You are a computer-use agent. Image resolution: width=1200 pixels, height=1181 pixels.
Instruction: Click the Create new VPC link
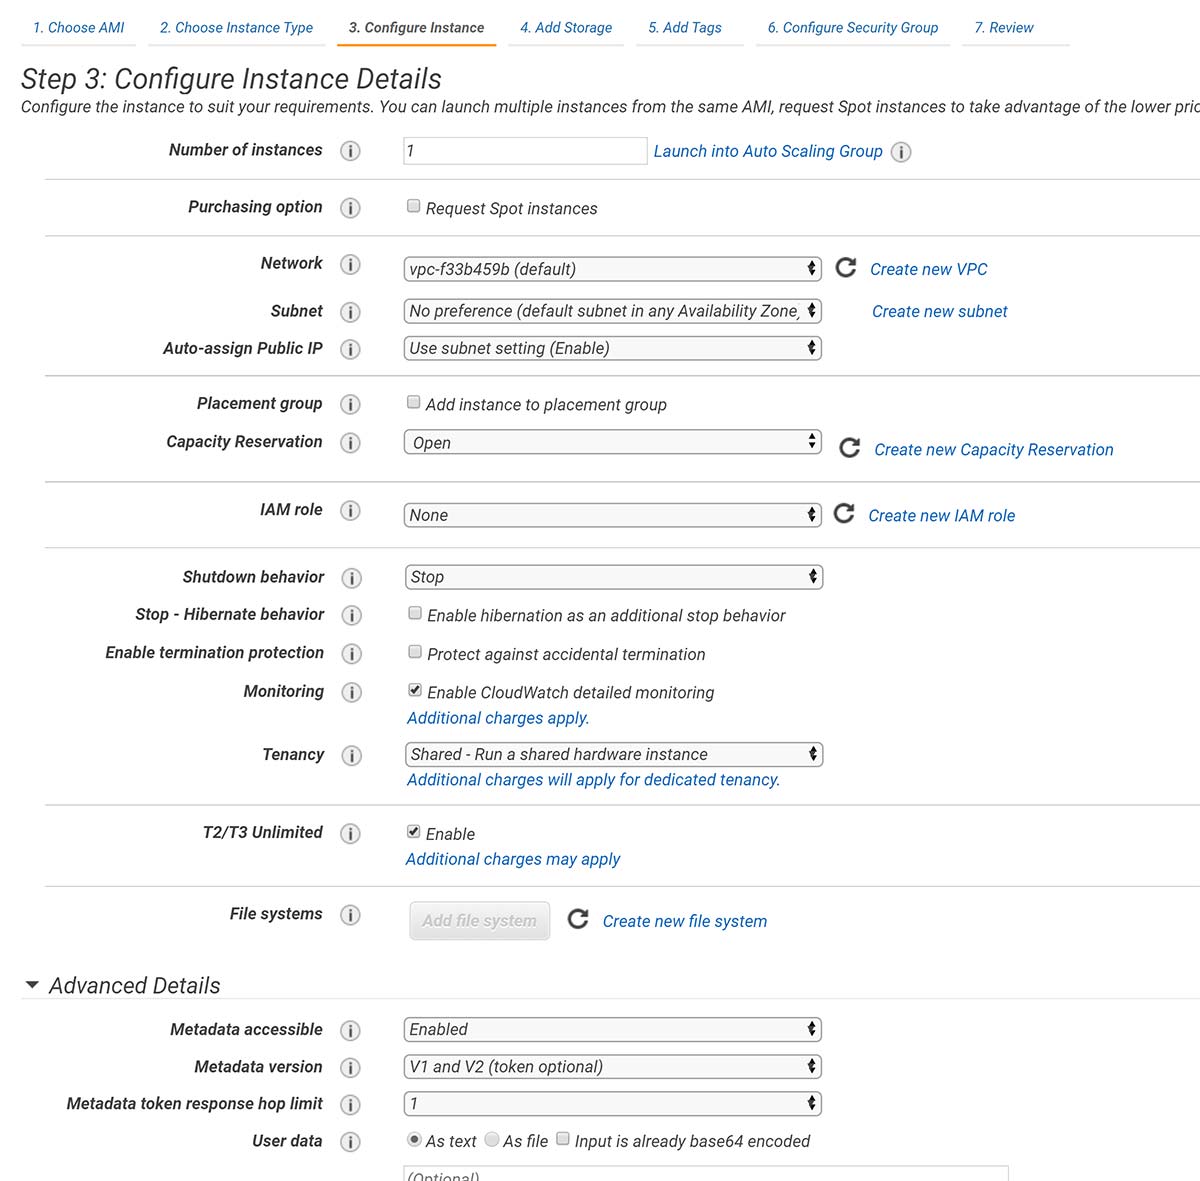pos(929,269)
